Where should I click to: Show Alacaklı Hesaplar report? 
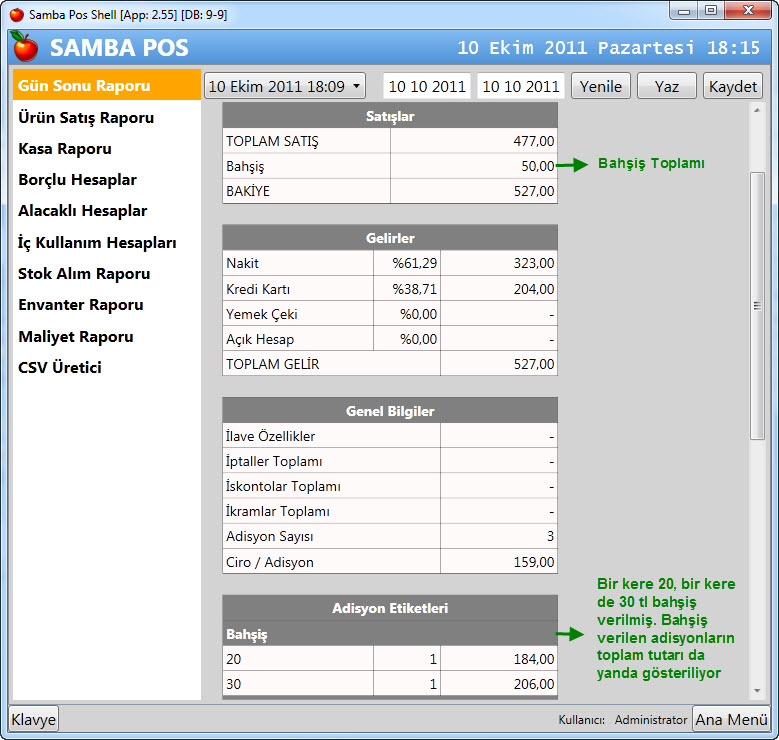[82, 211]
